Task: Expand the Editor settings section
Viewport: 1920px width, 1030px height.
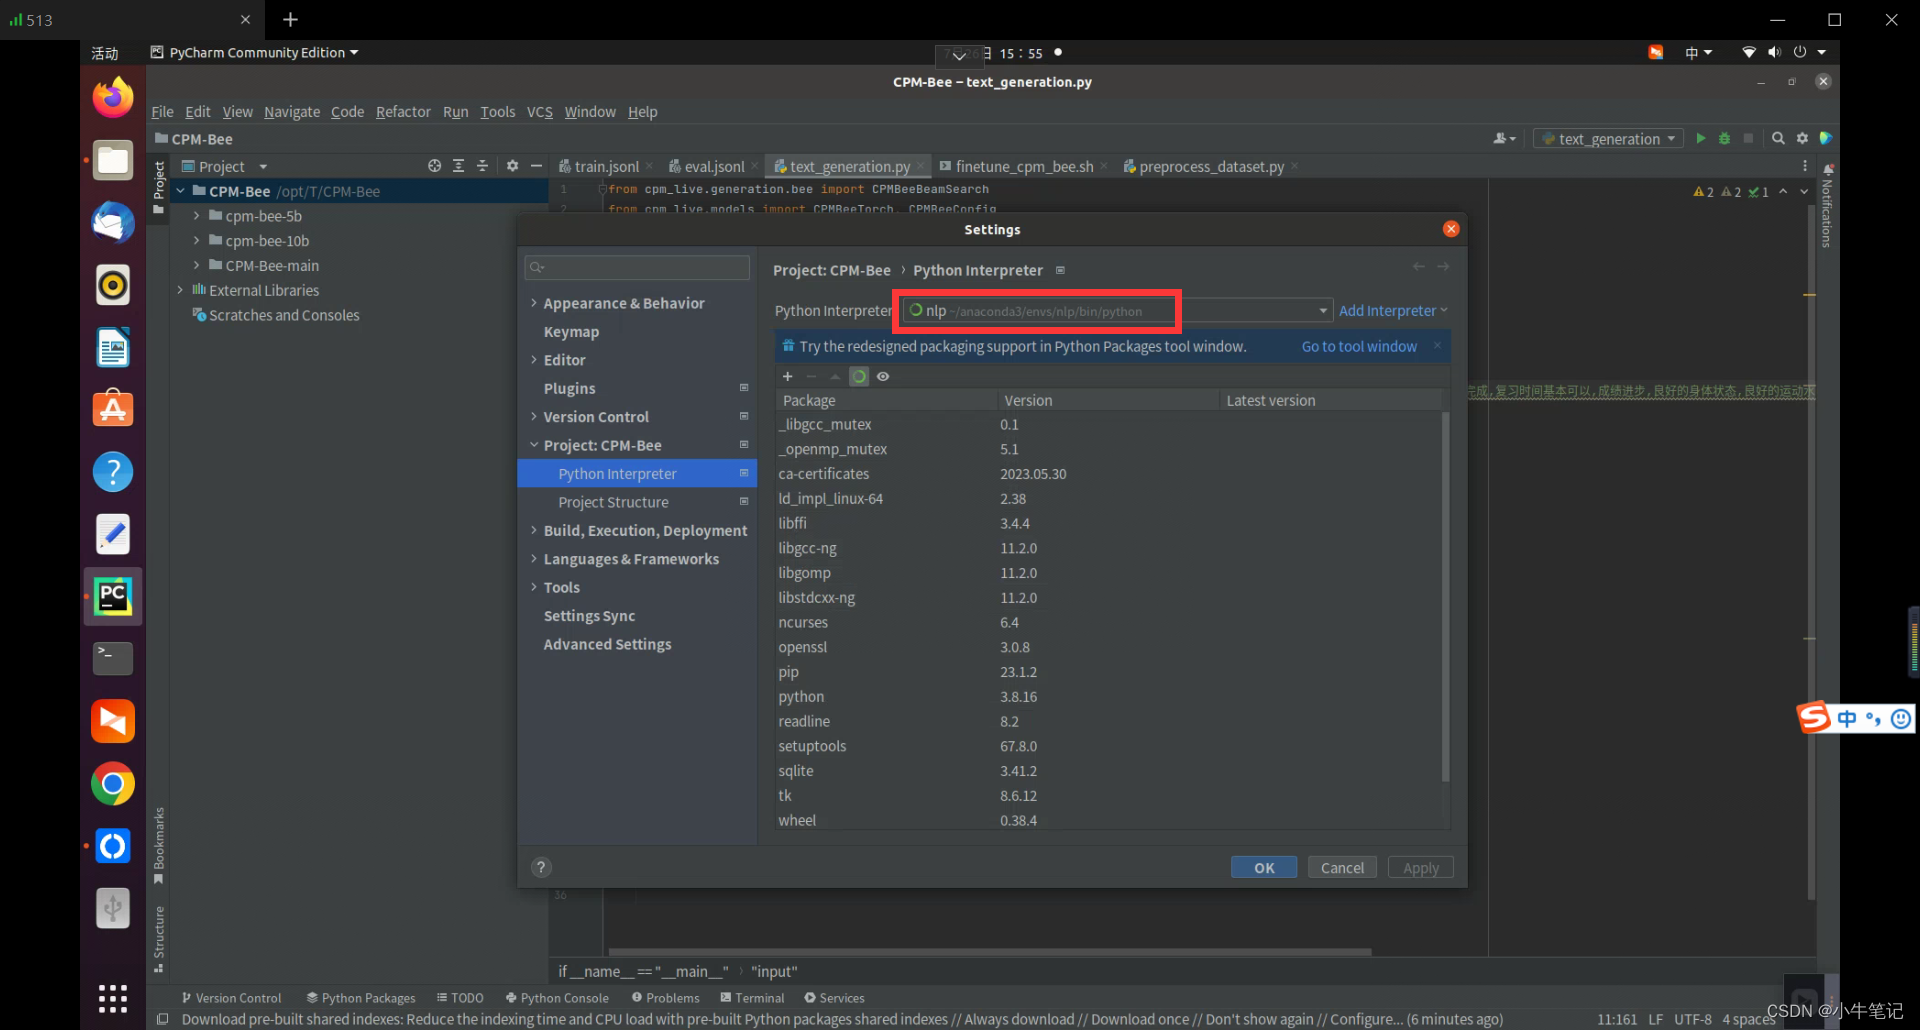Action: pyautogui.click(x=534, y=360)
